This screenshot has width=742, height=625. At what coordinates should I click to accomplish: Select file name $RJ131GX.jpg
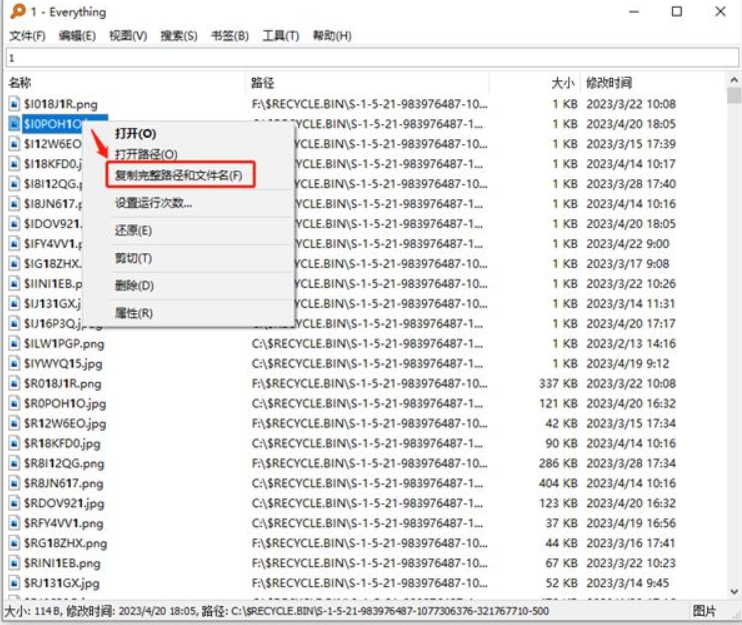62,583
